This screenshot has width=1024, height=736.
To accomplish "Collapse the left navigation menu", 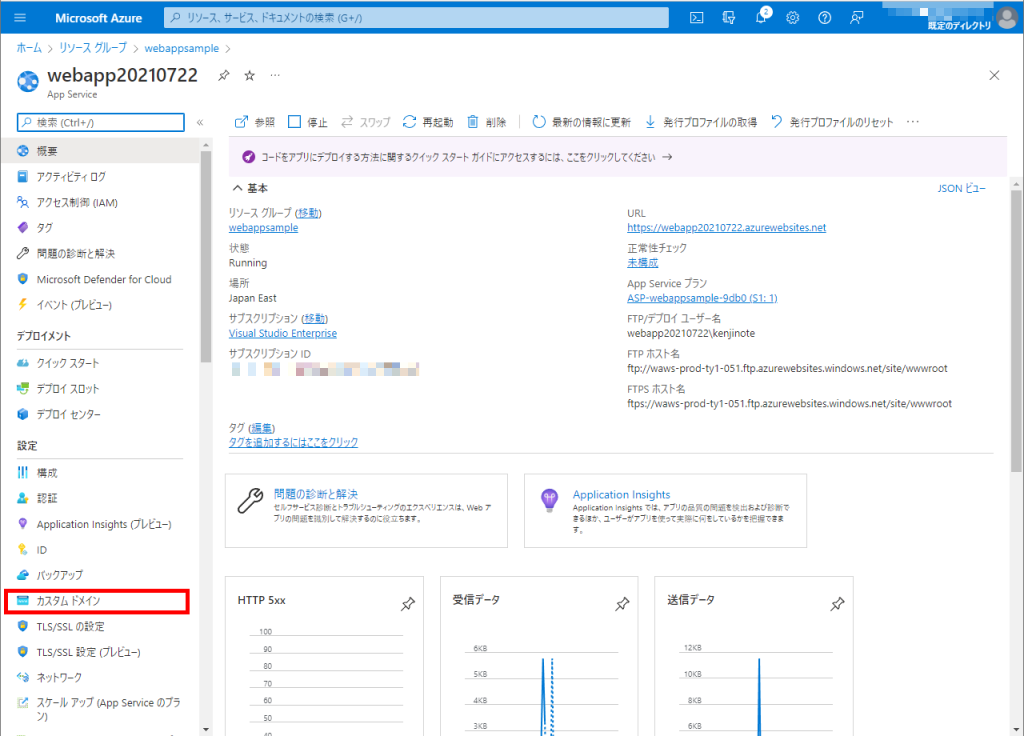I will 200,122.
